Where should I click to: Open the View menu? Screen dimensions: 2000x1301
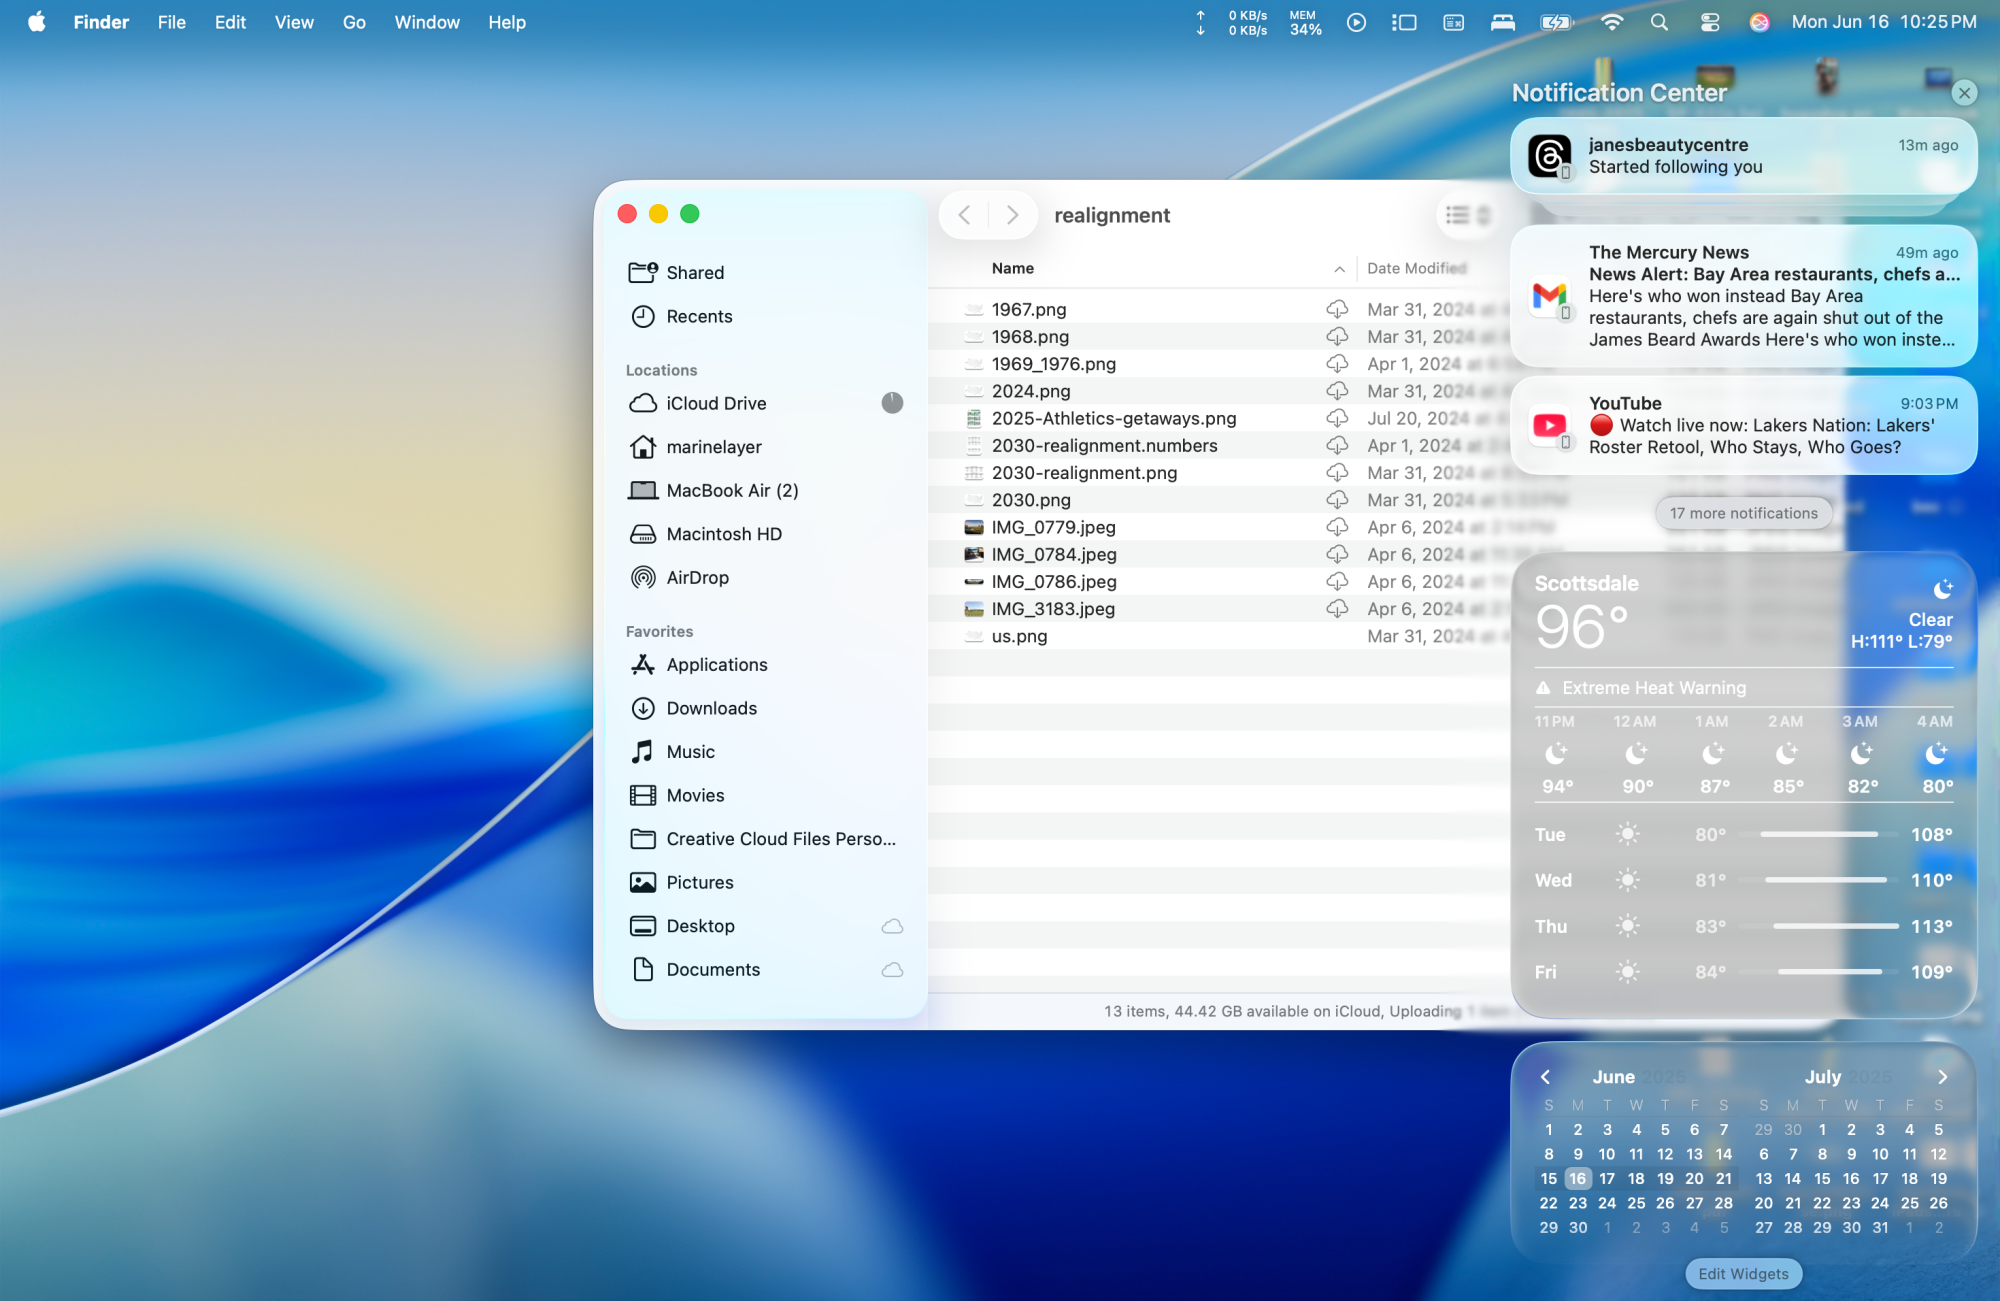coord(293,21)
